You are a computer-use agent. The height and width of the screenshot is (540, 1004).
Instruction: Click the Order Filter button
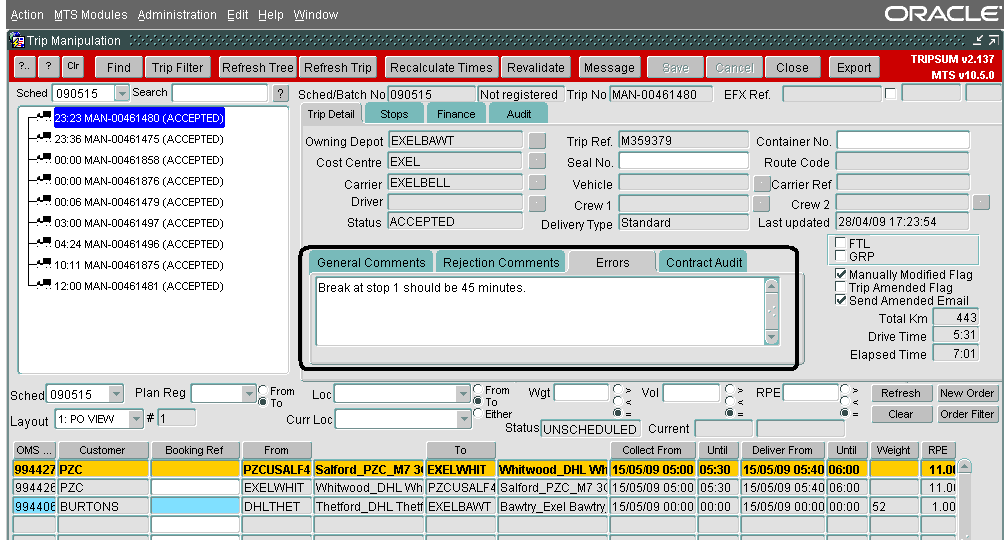967,414
